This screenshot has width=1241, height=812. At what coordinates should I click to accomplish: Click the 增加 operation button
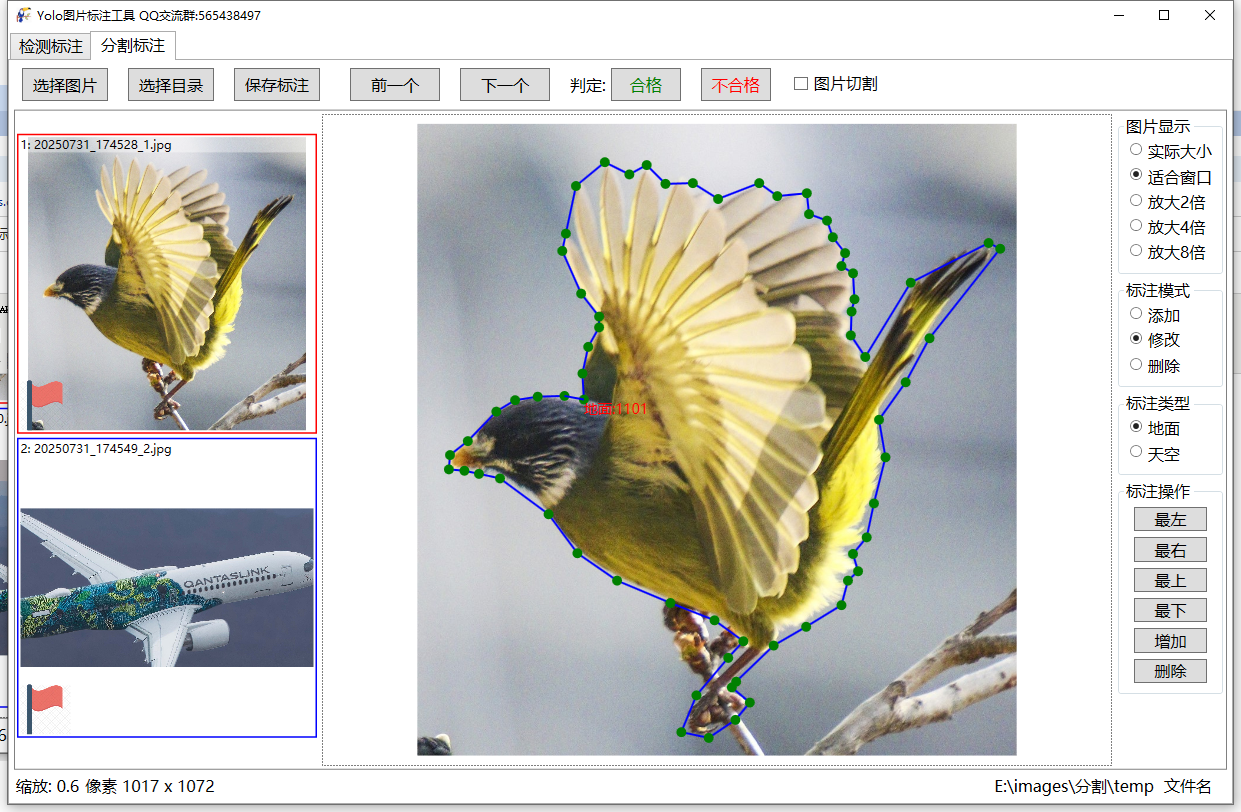(1170, 641)
